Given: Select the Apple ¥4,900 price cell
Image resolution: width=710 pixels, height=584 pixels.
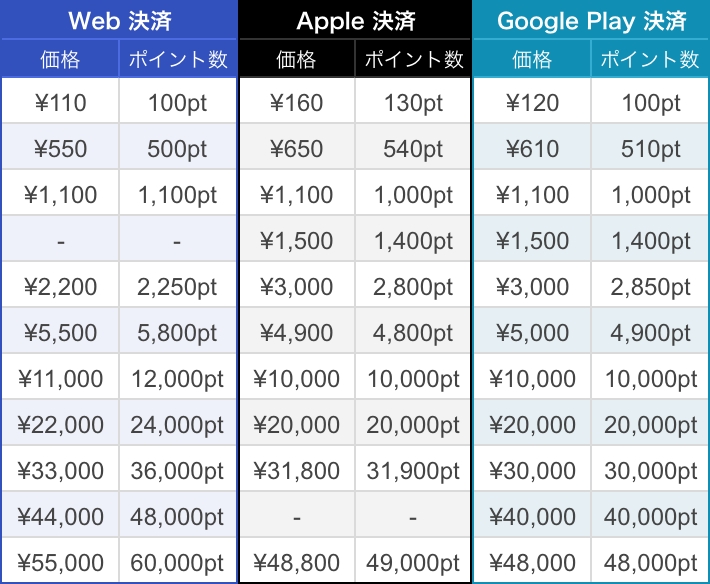Looking at the screenshot, I should tap(297, 330).
